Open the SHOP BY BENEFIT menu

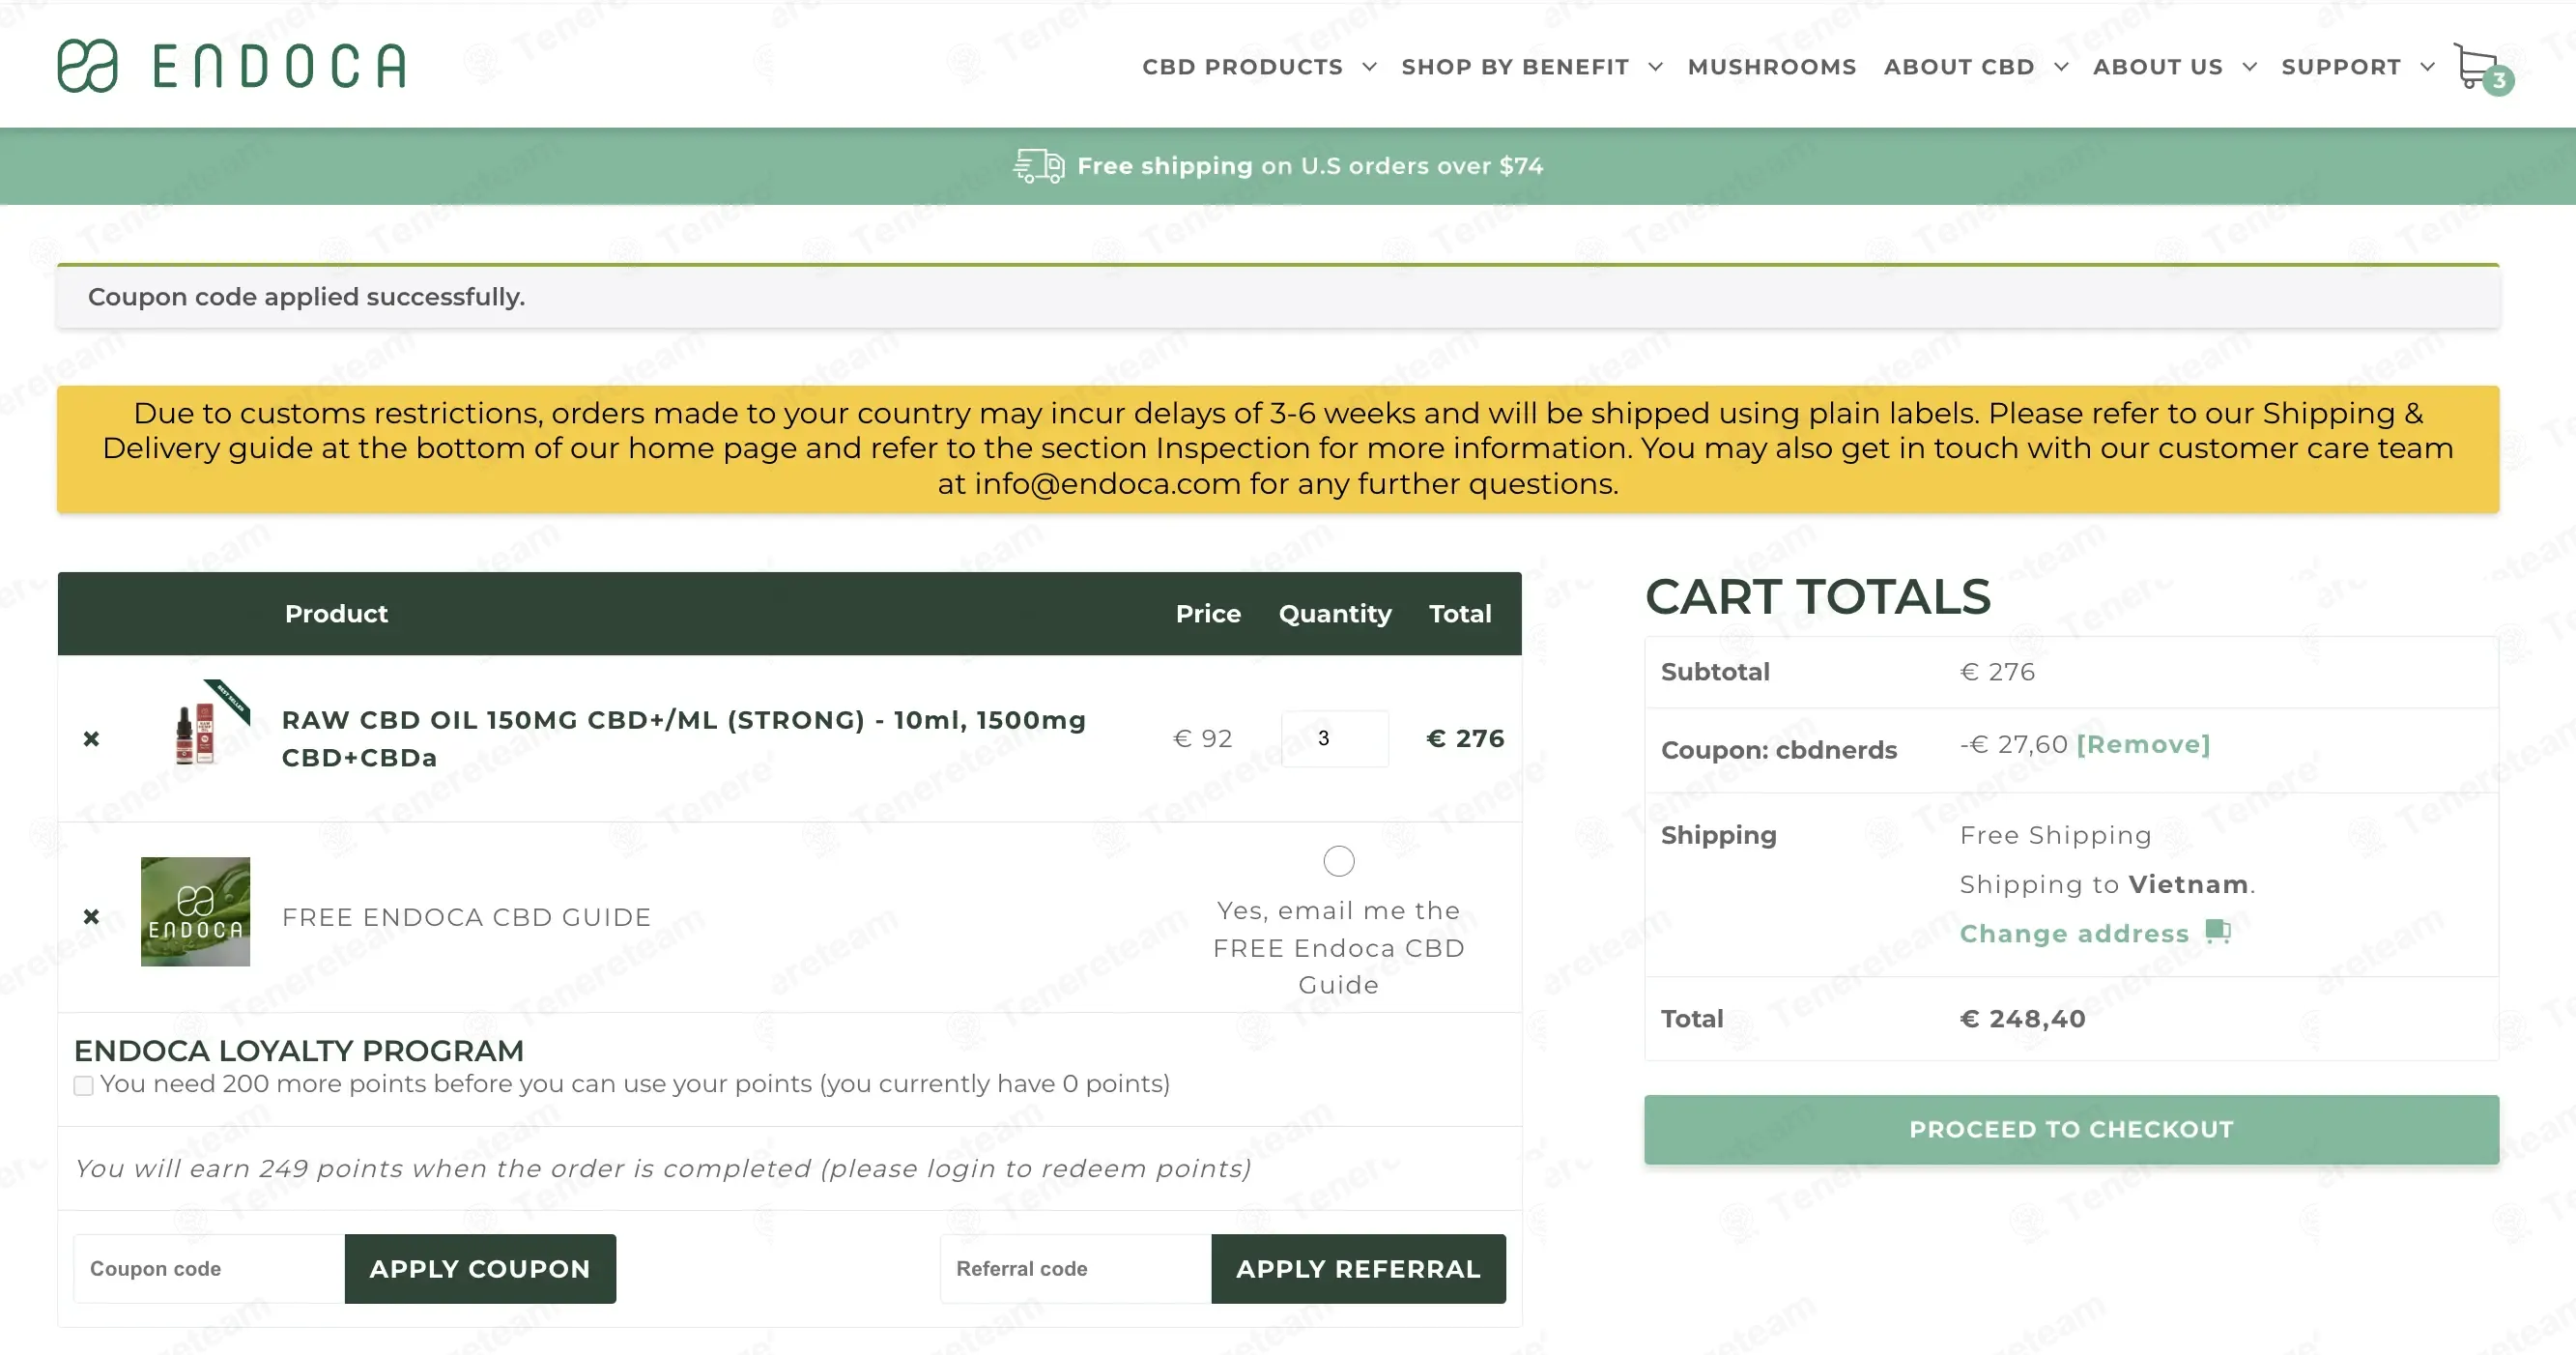click(x=1515, y=67)
